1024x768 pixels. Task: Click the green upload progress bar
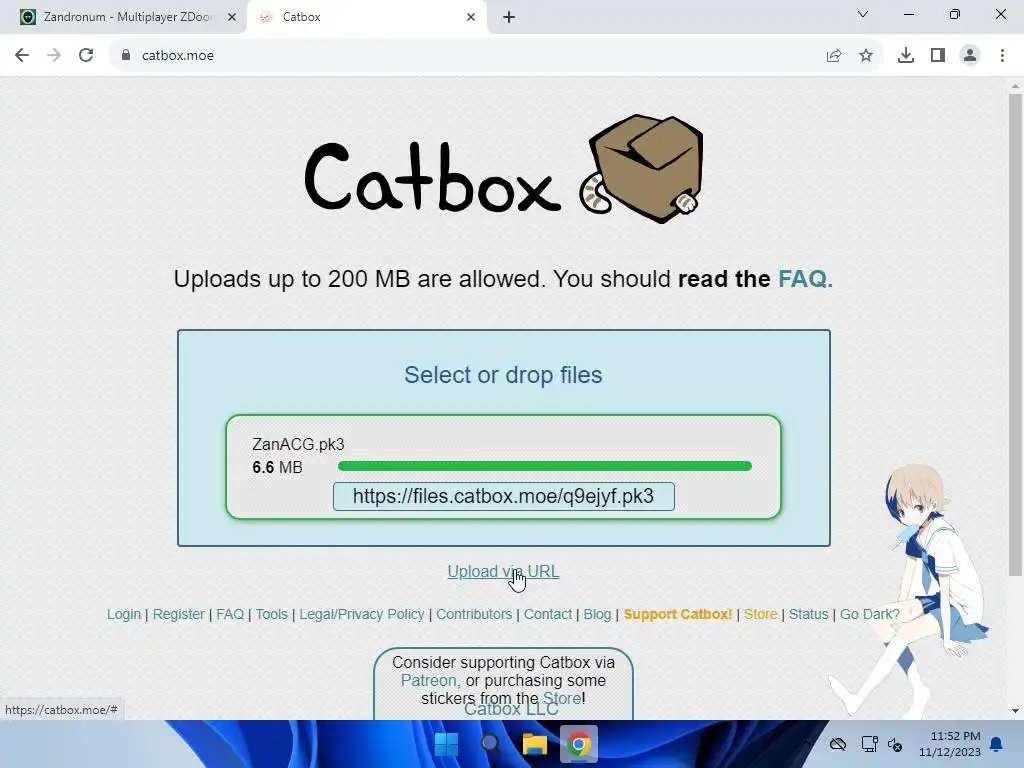(x=545, y=466)
